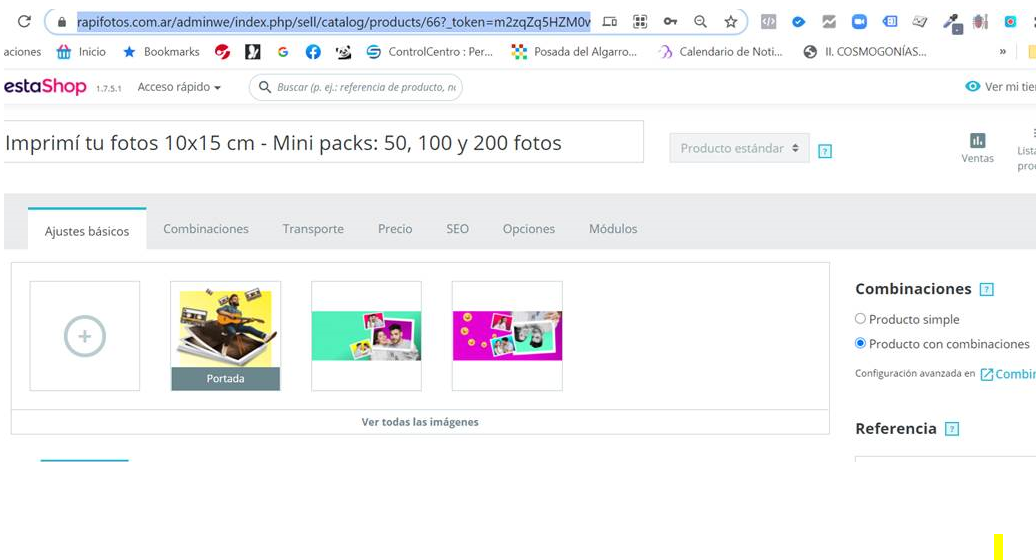The height and width of the screenshot is (560, 1036).
Task: Open ControlCentro bookmark
Action: click(x=429, y=52)
